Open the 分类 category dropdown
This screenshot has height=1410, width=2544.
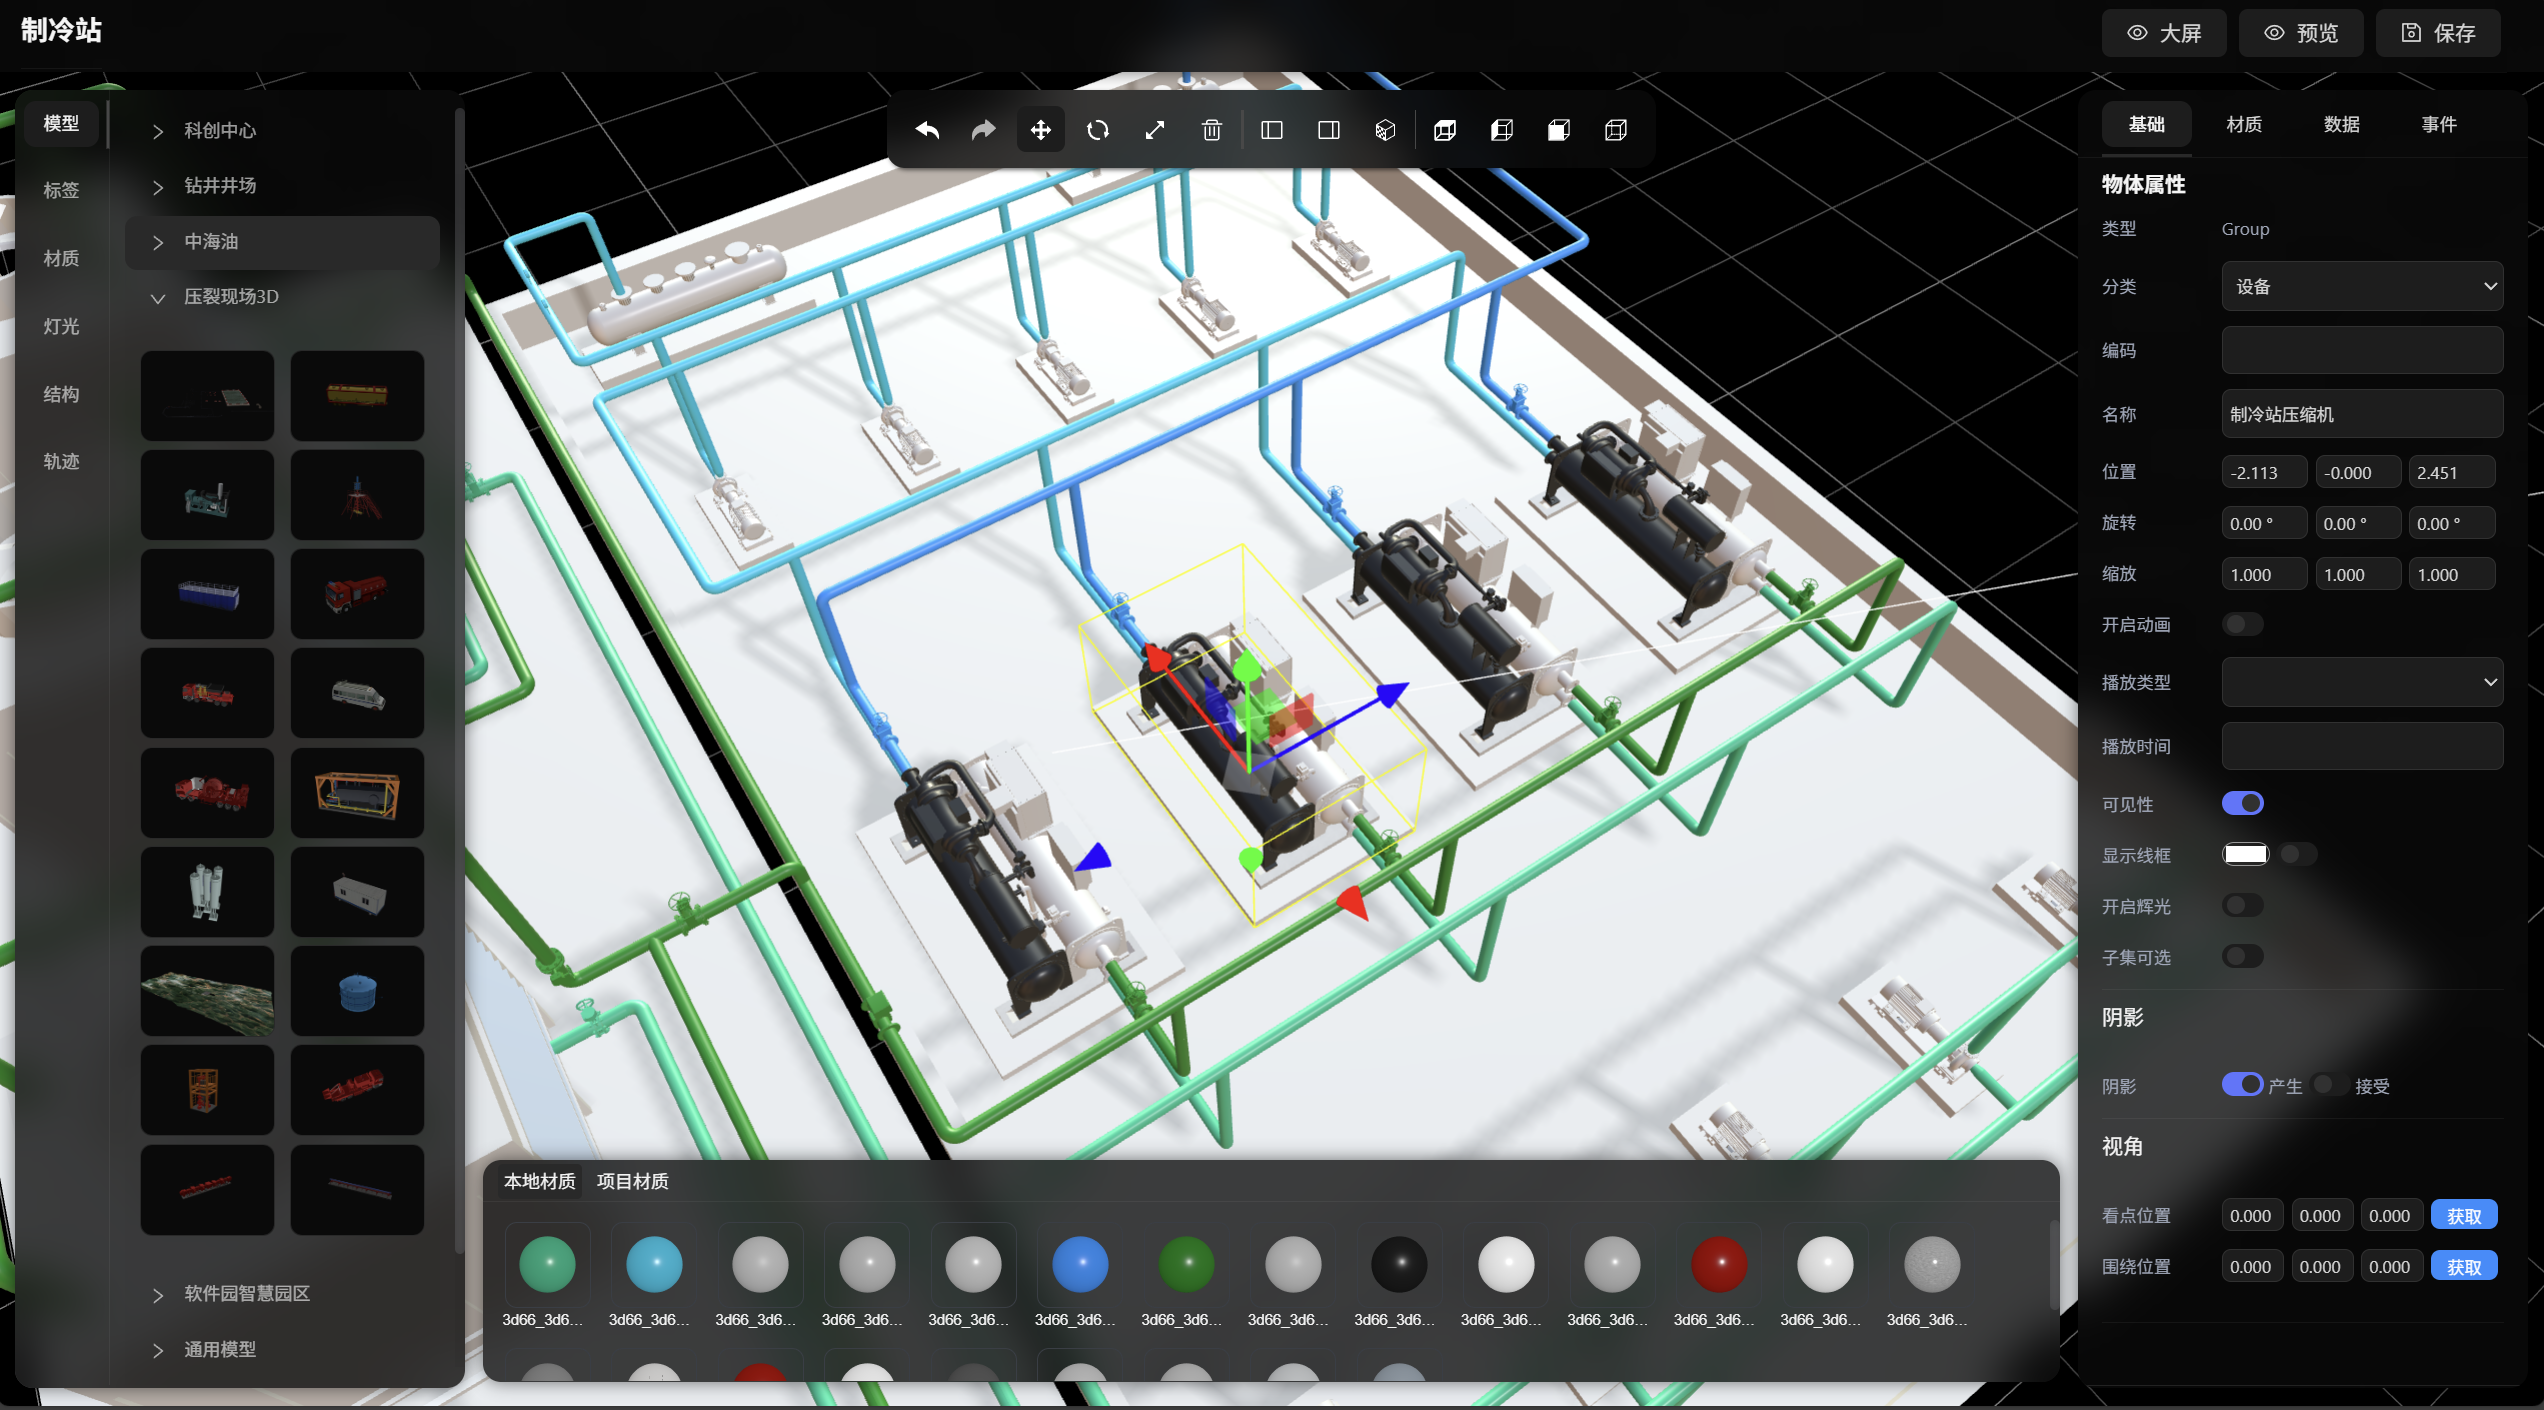(x=2361, y=286)
